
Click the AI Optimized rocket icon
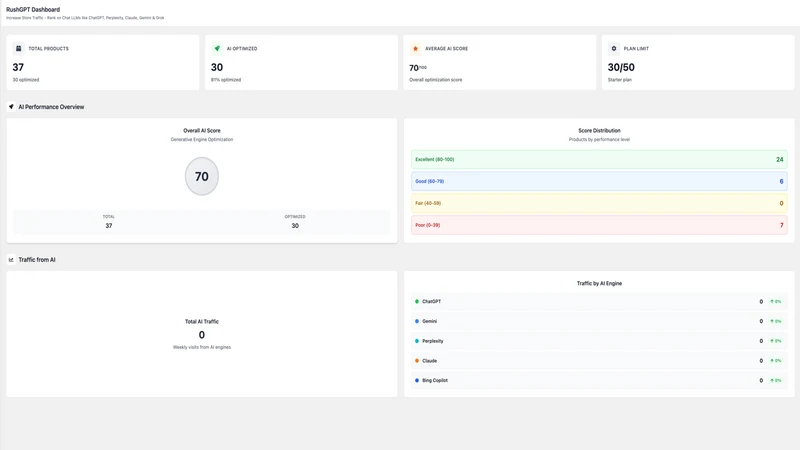[x=217, y=48]
